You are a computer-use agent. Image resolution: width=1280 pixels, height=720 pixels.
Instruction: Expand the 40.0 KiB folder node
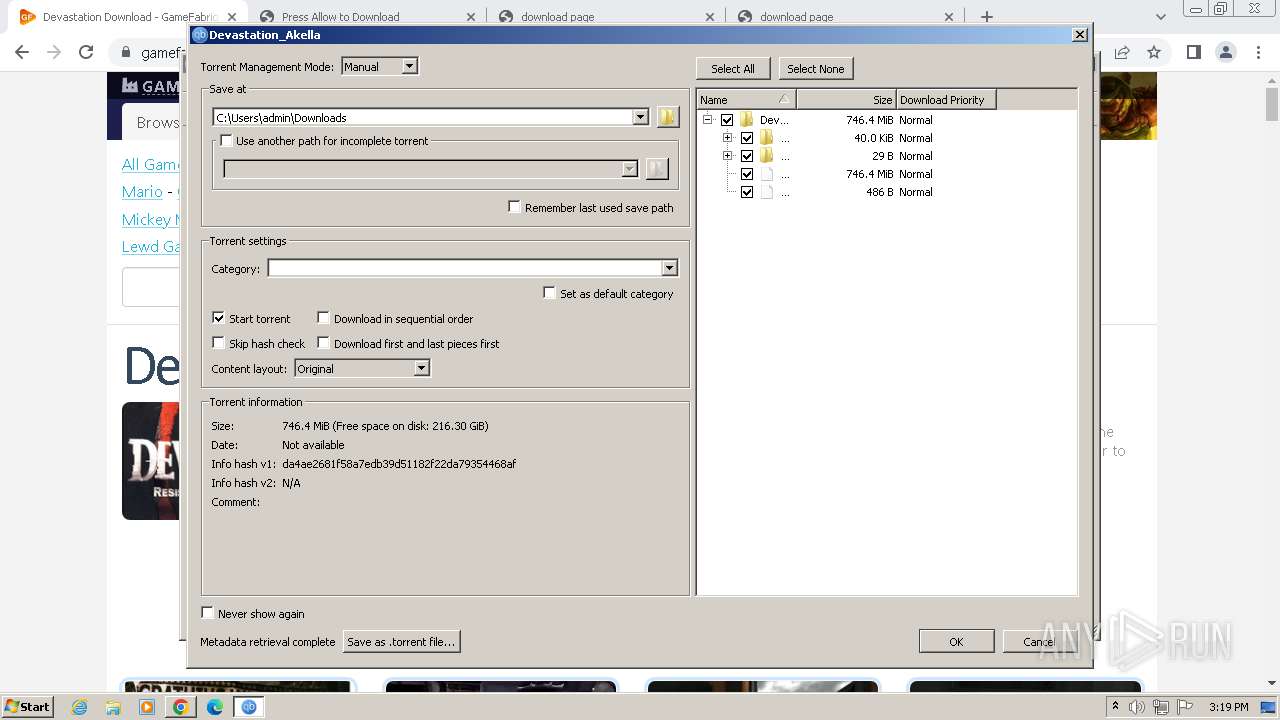pos(728,138)
